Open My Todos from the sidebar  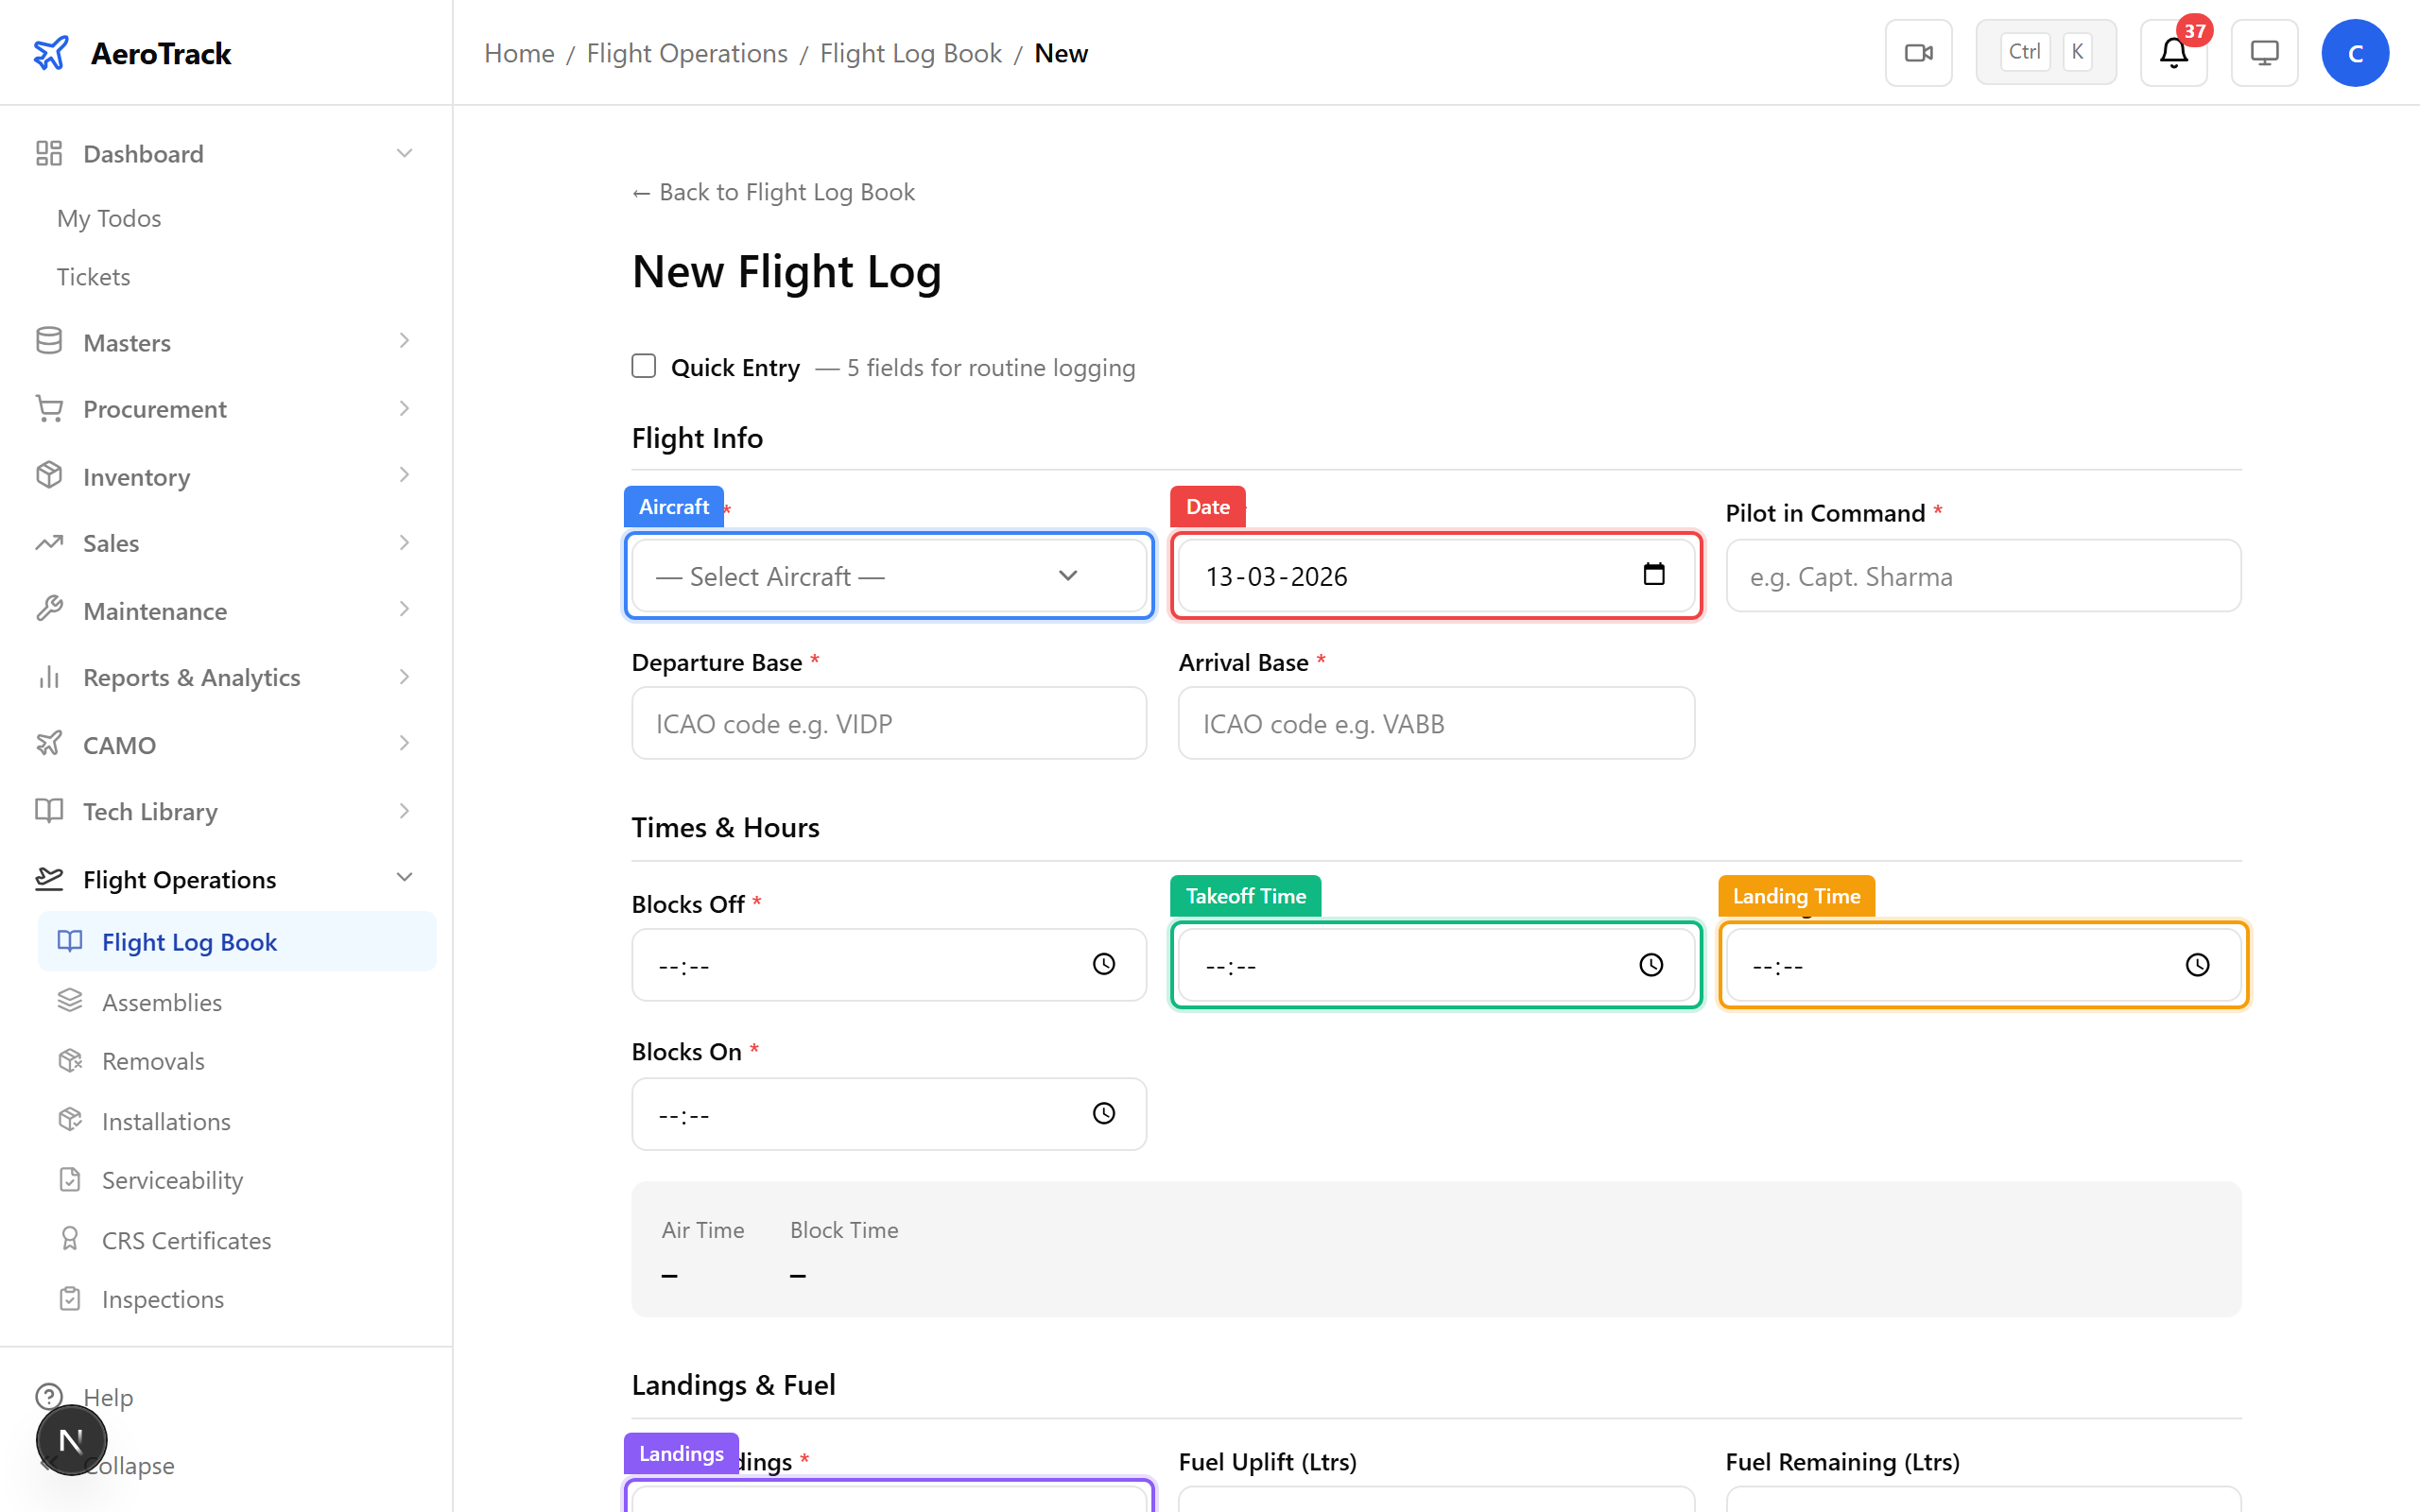[108, 217]
